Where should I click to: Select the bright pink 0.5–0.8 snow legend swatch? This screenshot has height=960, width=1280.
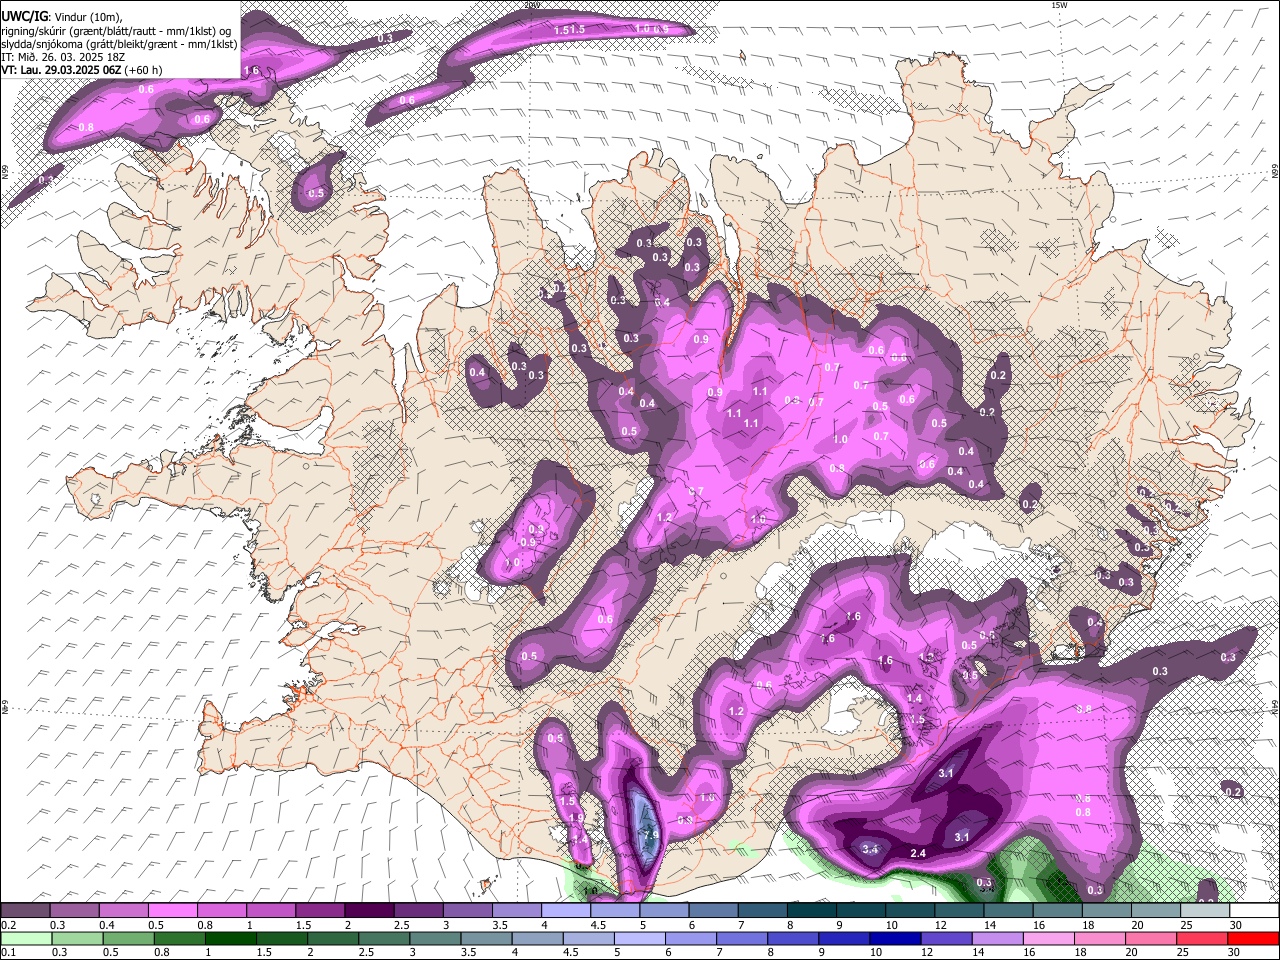coord(172,910)
